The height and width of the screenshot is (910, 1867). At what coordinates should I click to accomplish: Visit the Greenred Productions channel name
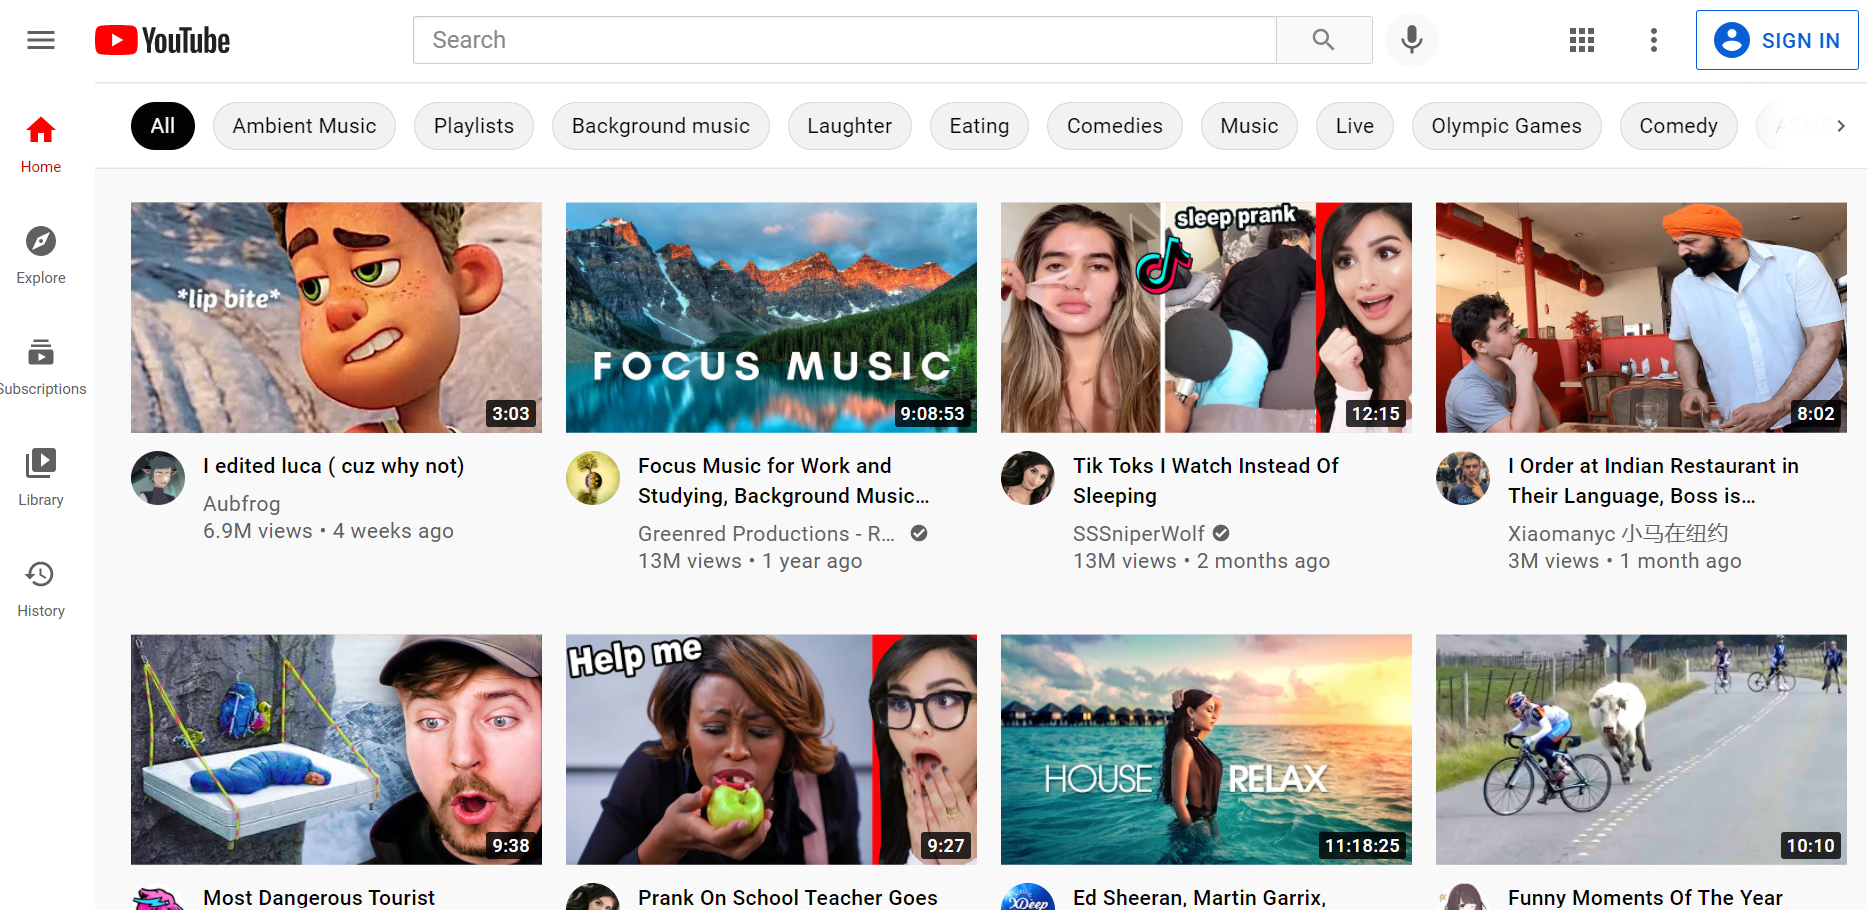point(767,534)
